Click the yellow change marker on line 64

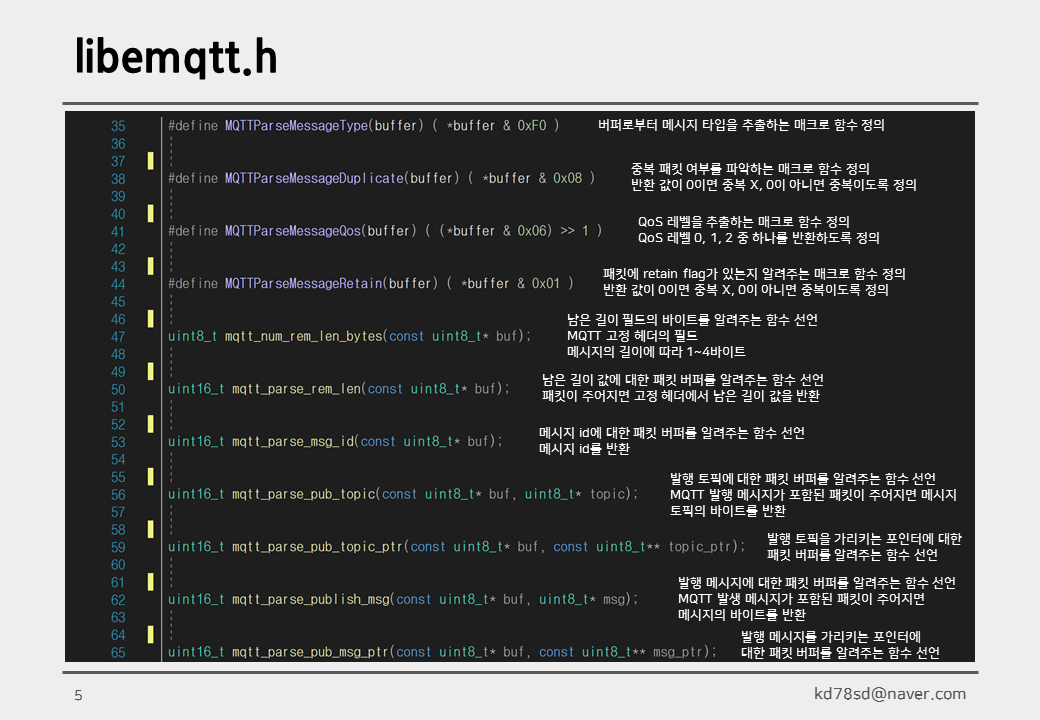[151, 634]
